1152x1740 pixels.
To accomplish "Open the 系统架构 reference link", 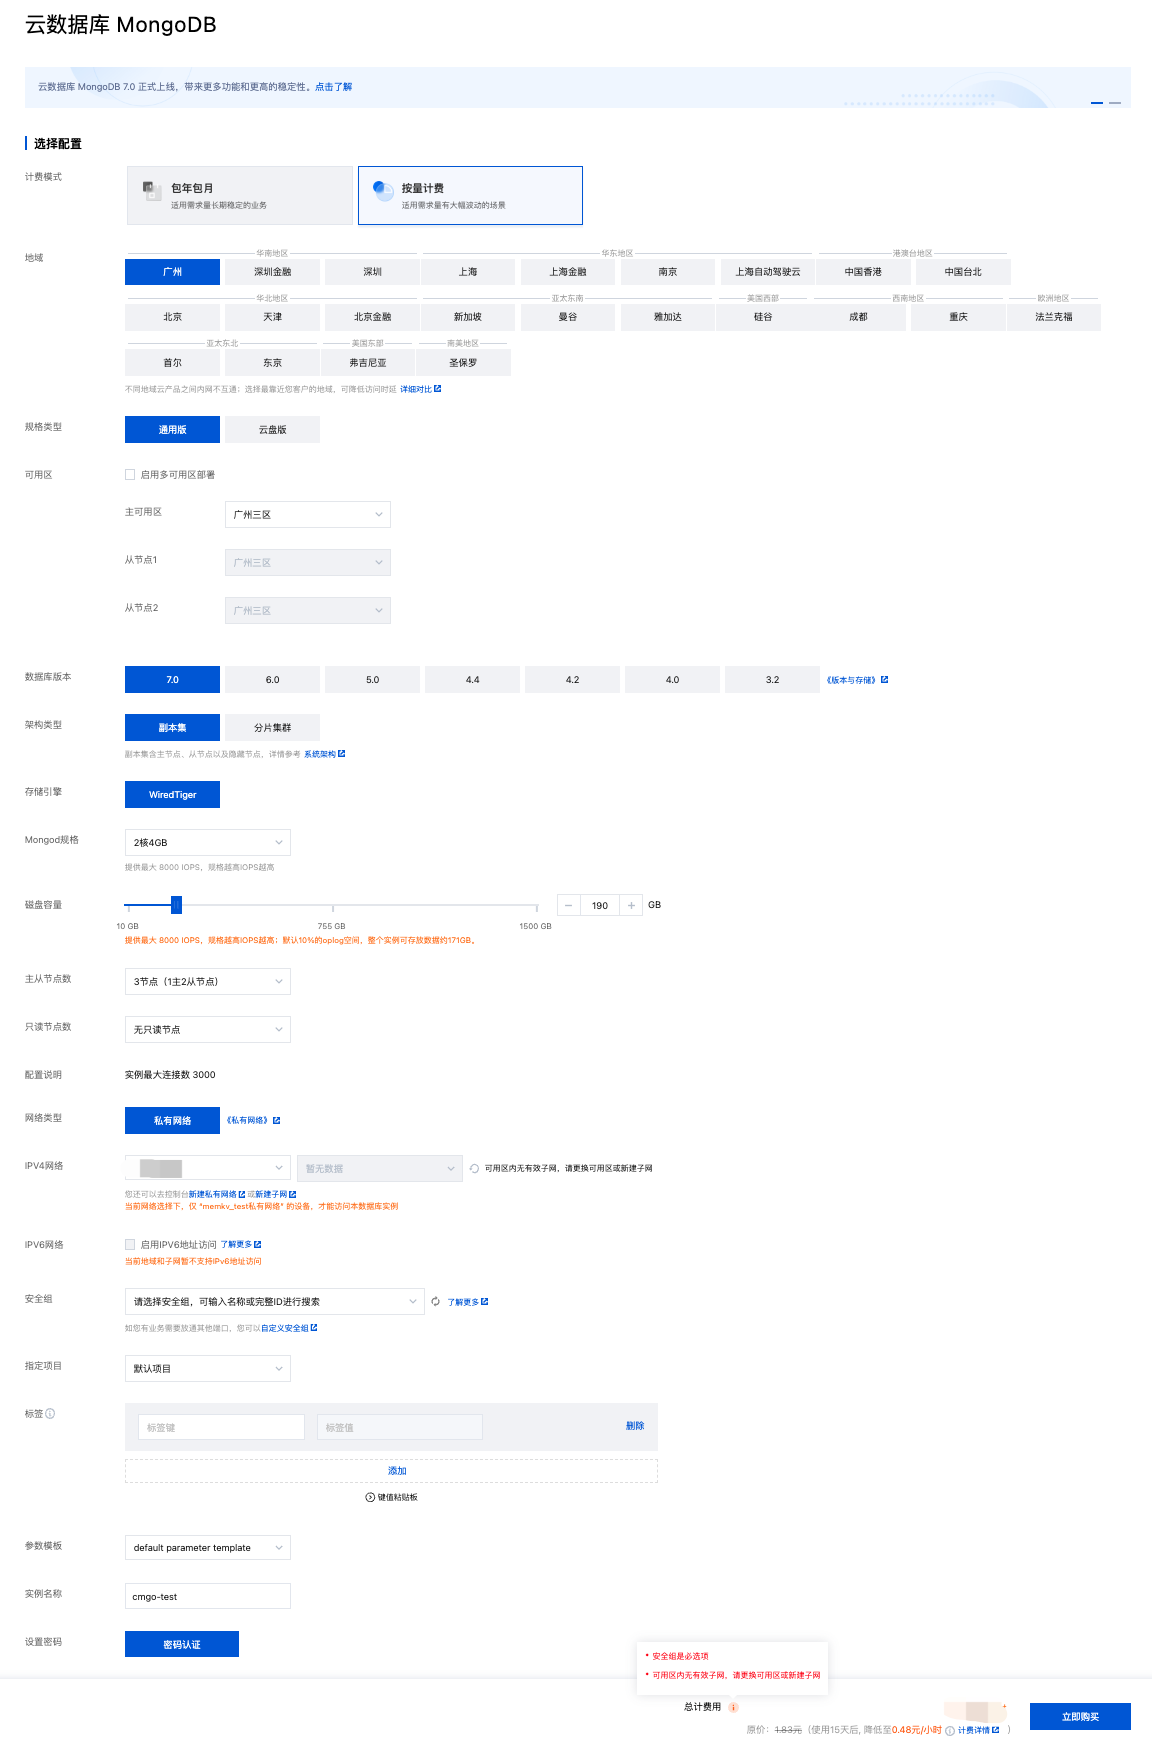I will click(324, 754).
